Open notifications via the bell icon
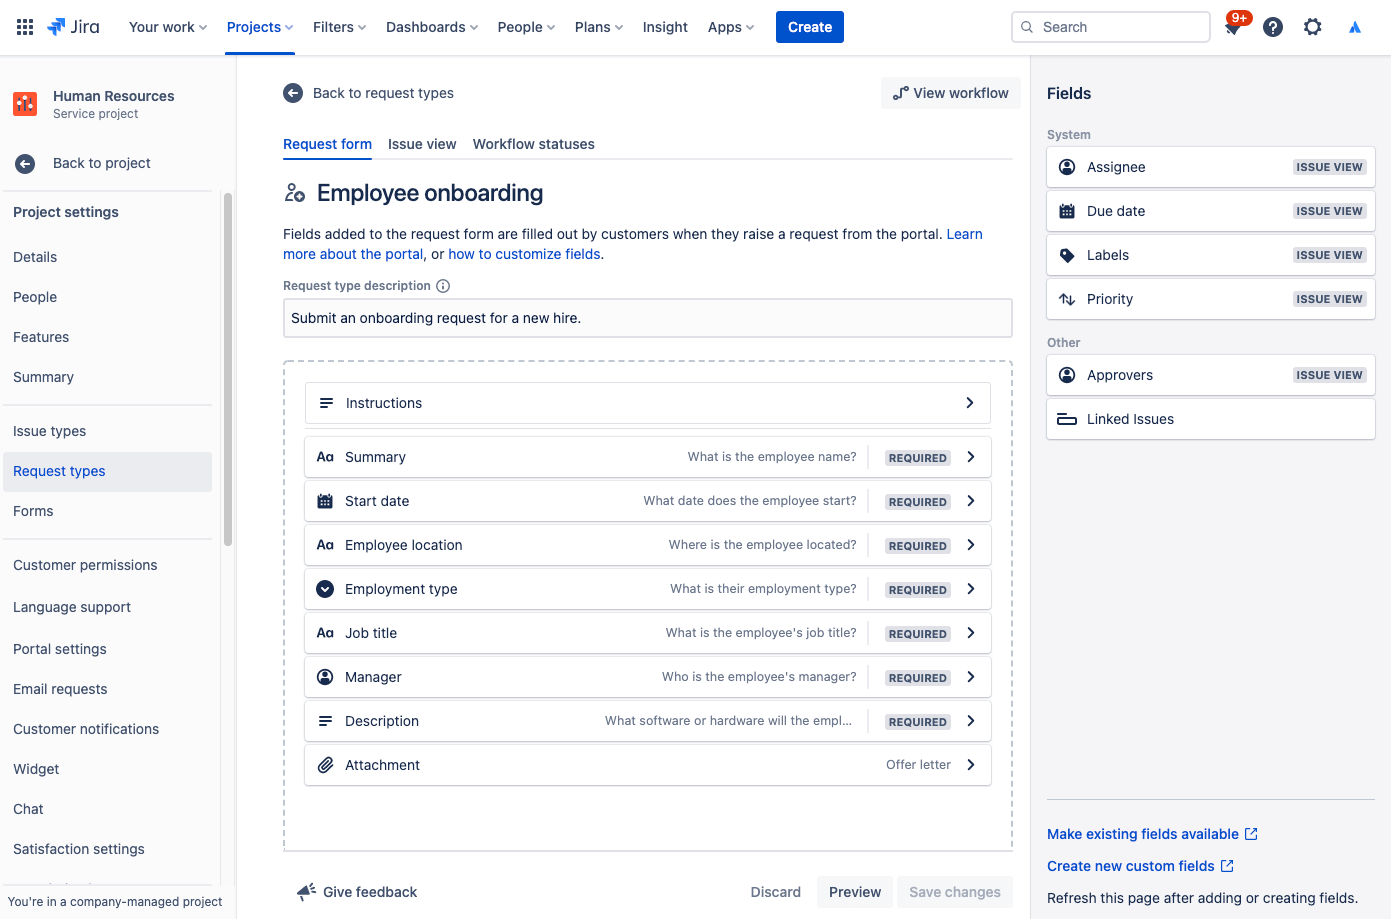 (x=1233, y=27)
